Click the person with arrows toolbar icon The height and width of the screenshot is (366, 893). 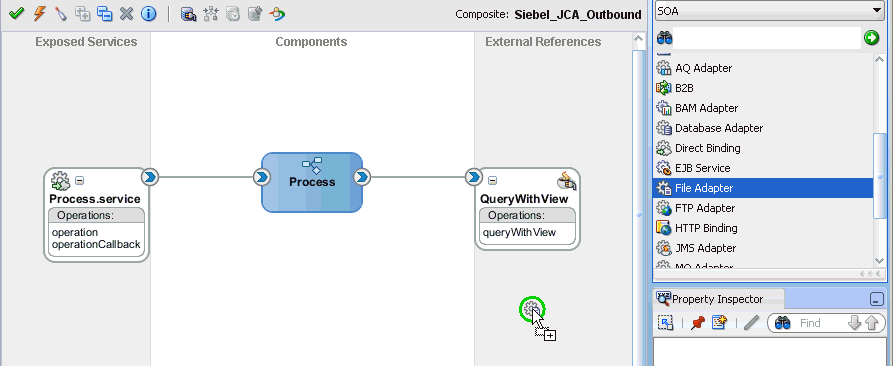point(277,14)
